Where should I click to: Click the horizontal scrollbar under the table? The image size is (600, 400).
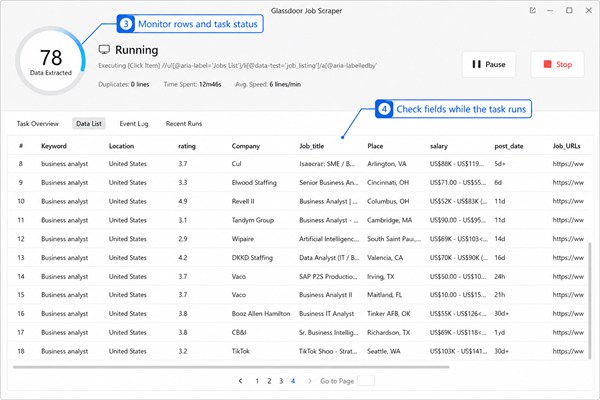tap(231, 367)
